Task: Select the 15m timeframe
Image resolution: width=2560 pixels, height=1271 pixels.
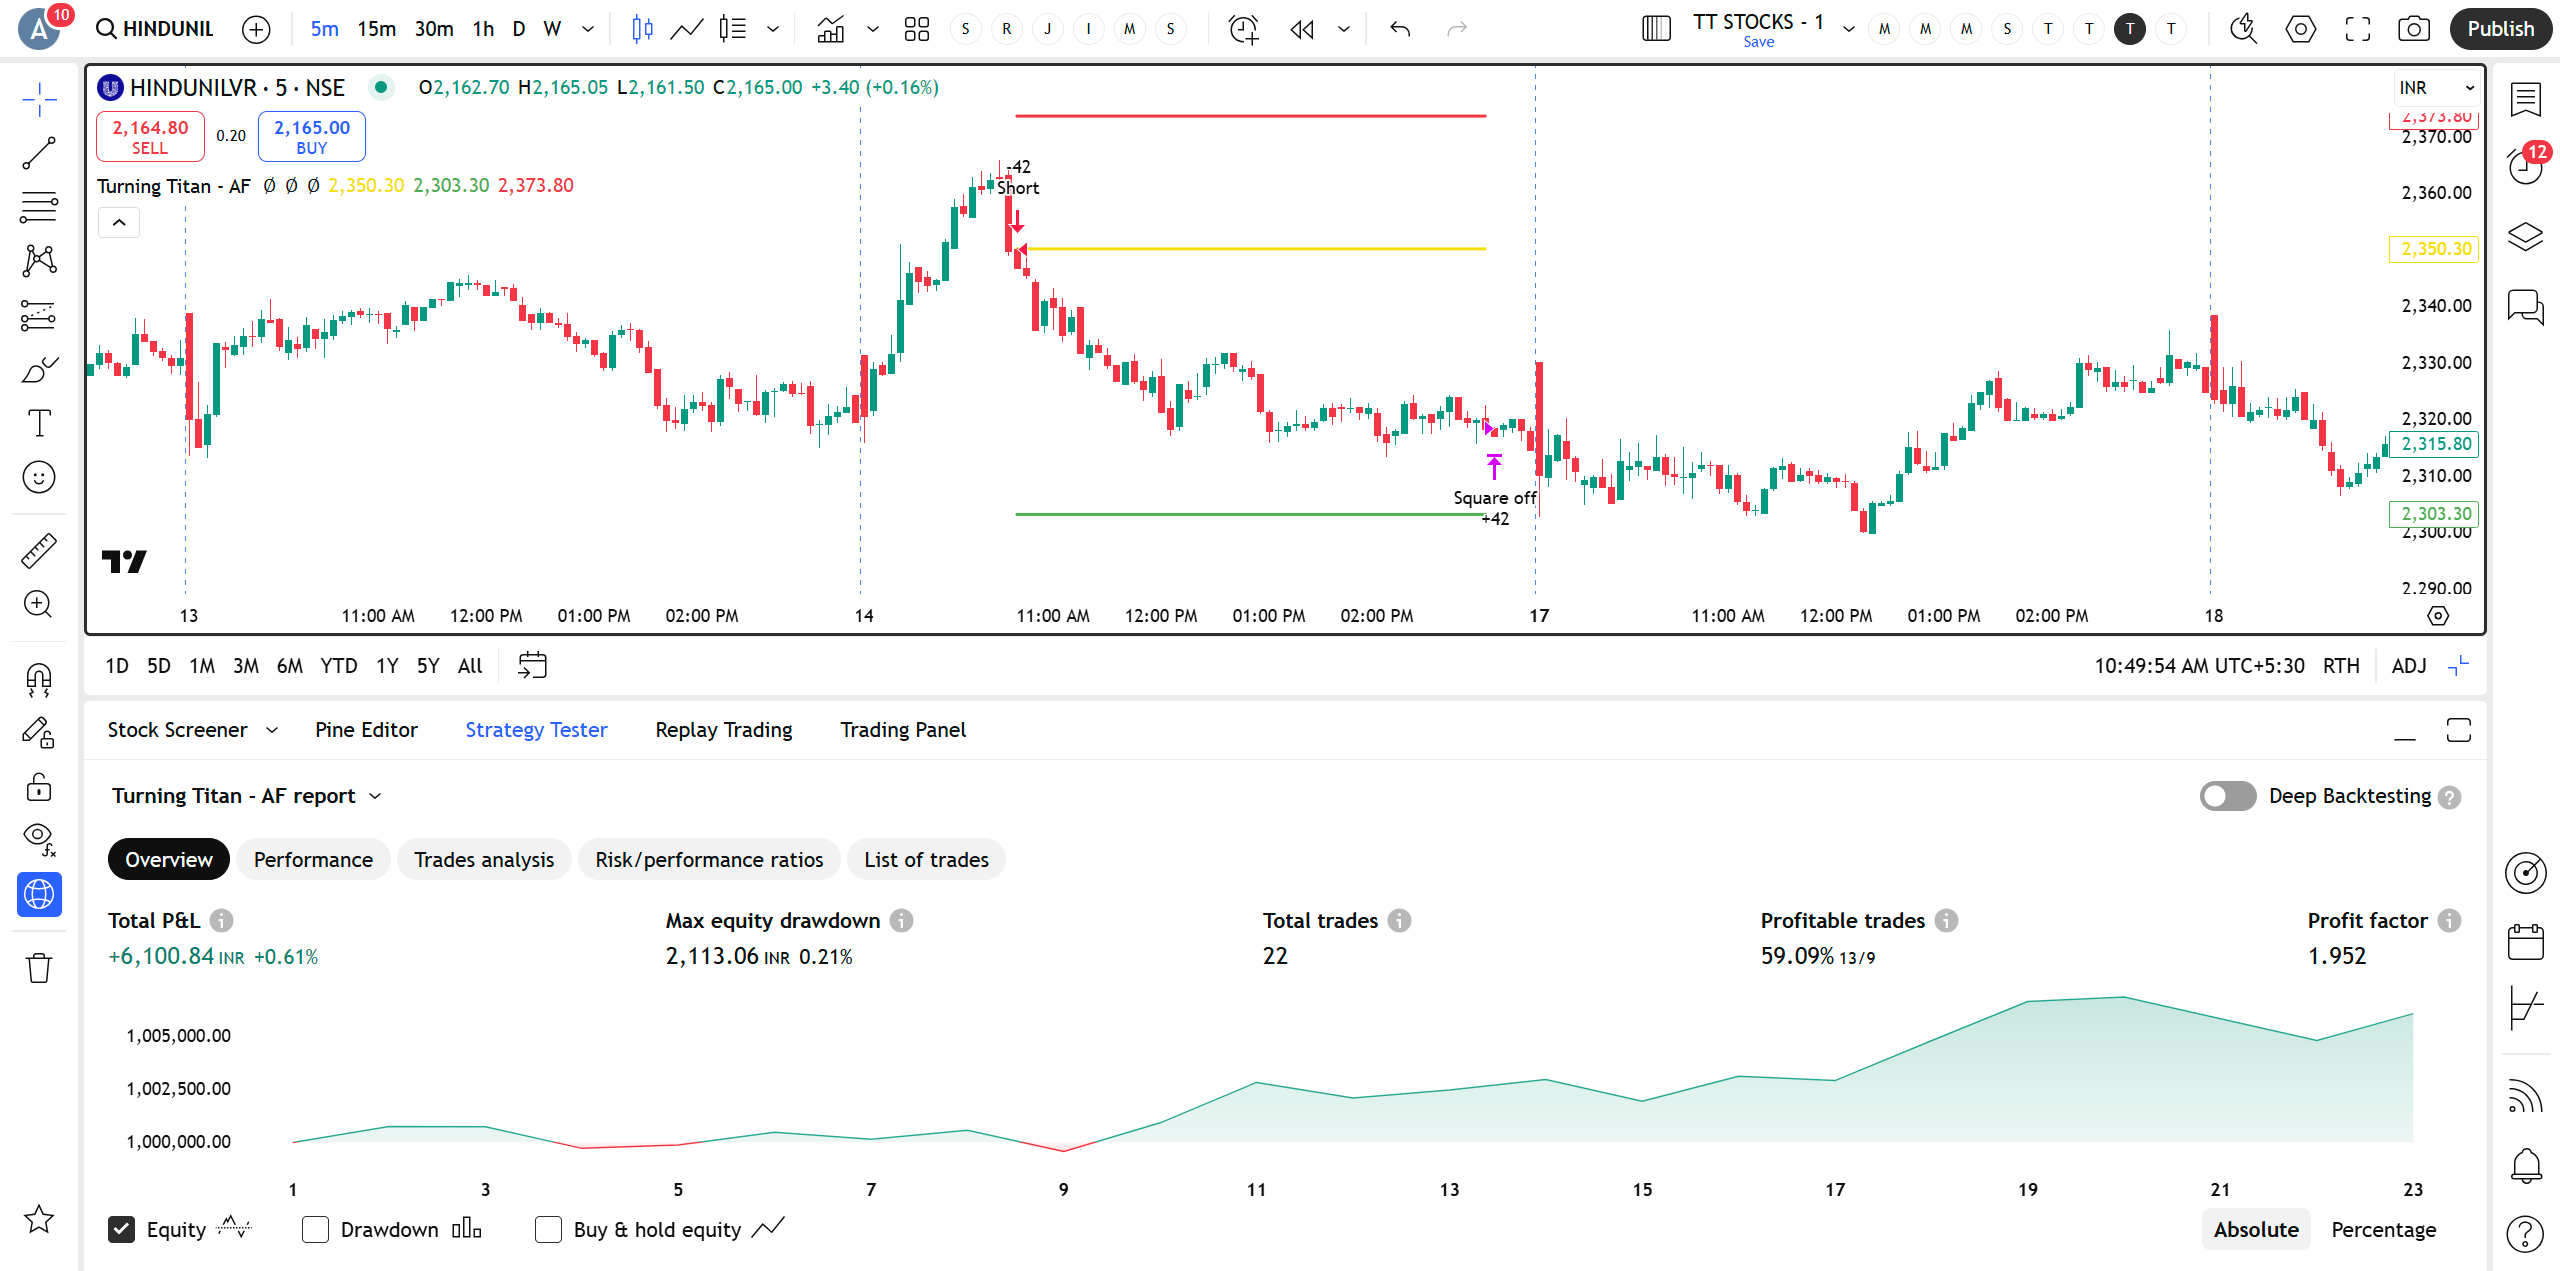Action: click(376, 29)
